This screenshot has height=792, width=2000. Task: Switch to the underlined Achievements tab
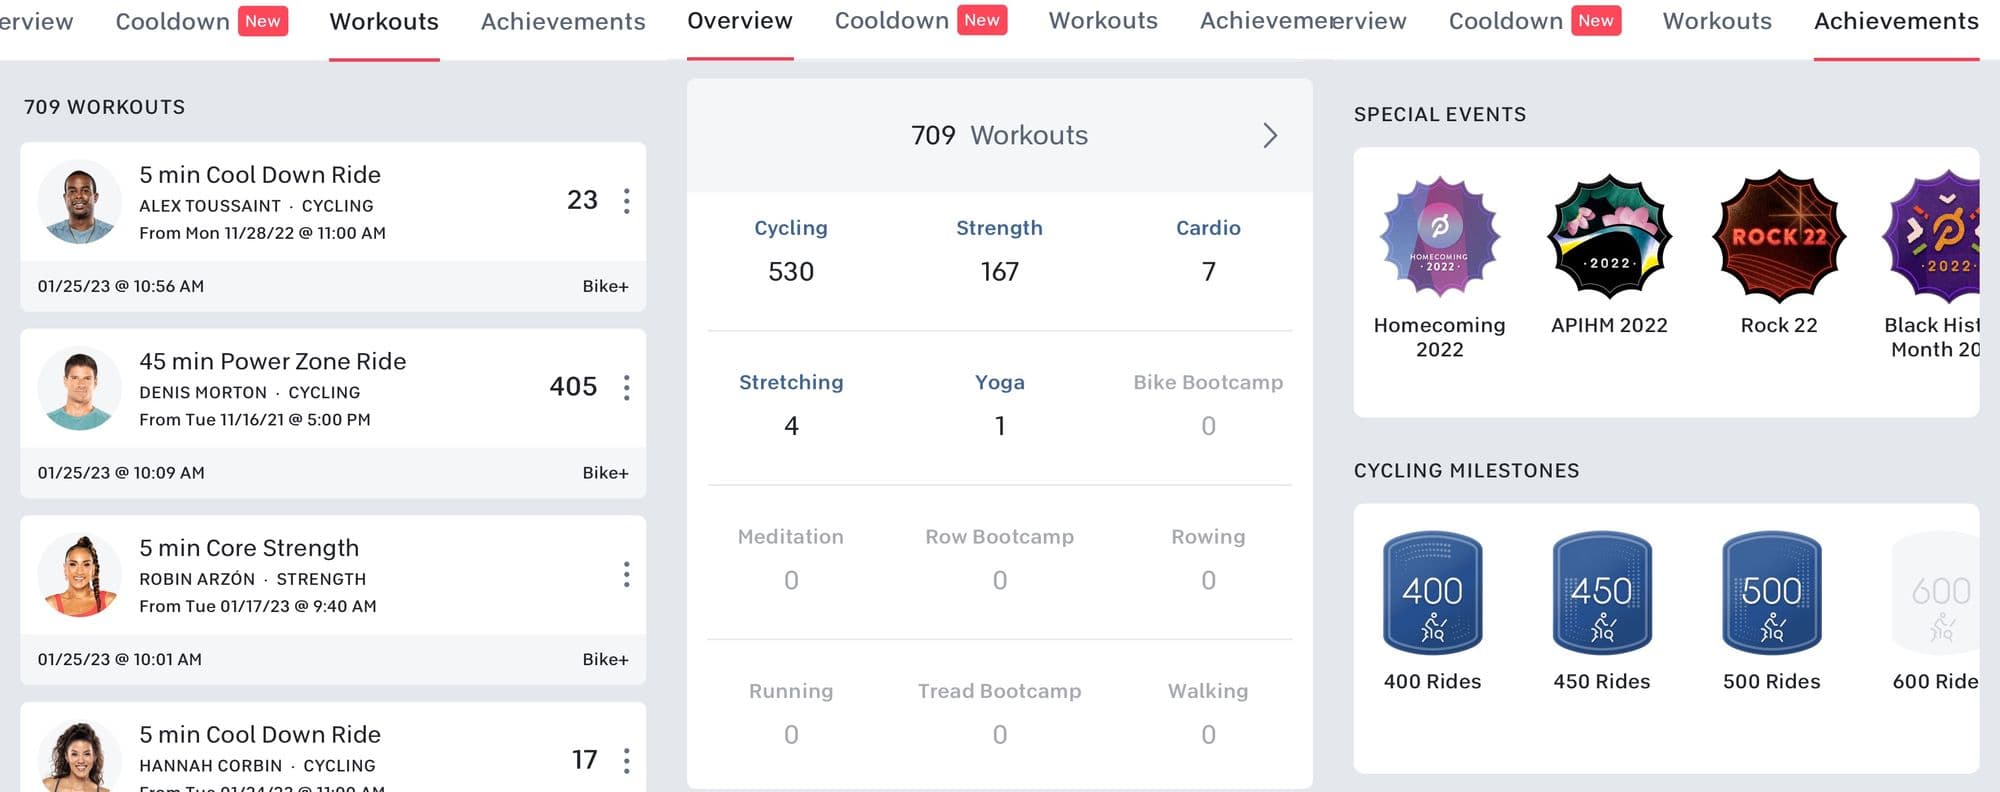tap(1895, 22)
